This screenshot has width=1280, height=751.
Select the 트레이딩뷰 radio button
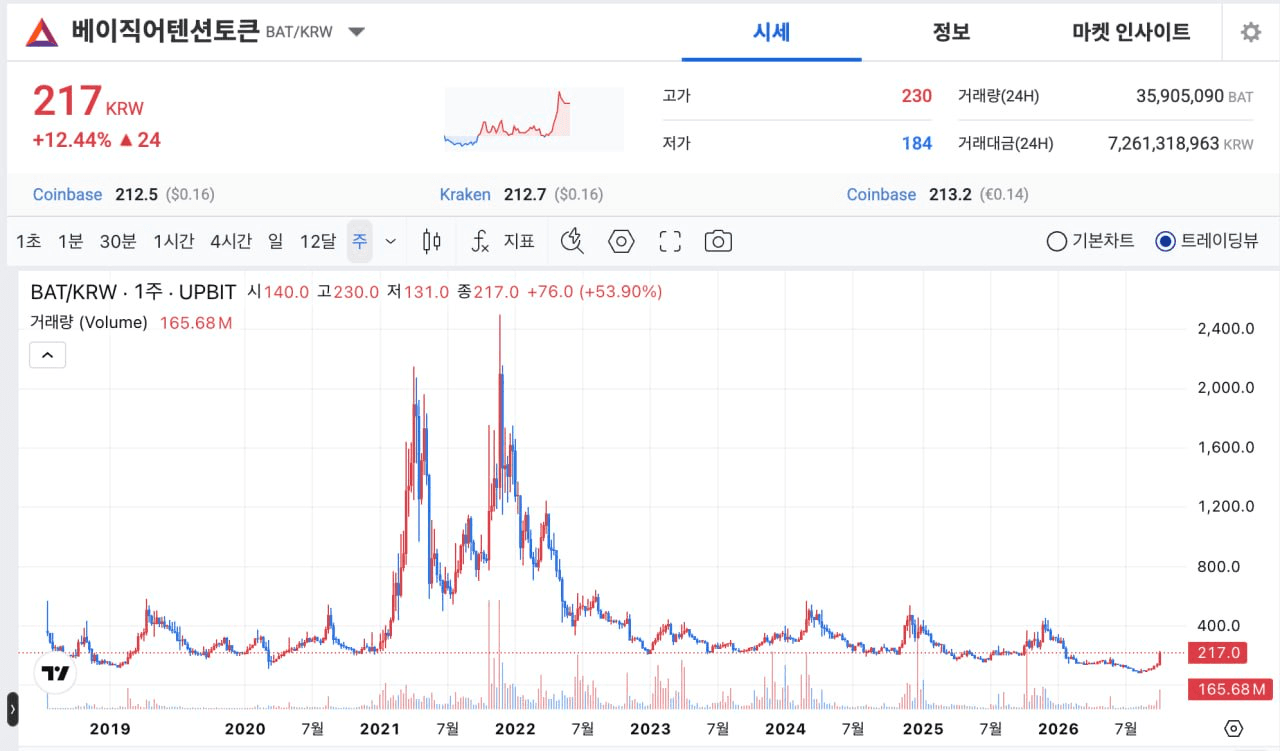(1165, 241)
